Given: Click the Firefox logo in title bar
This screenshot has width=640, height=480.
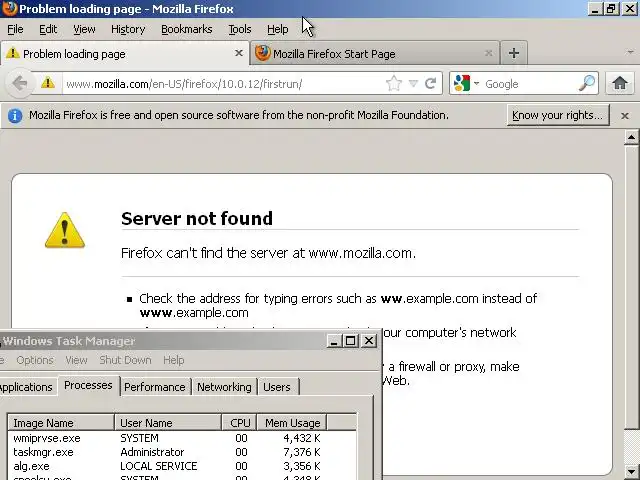Looking at the screenshot, I should click(x=9, y=9).
